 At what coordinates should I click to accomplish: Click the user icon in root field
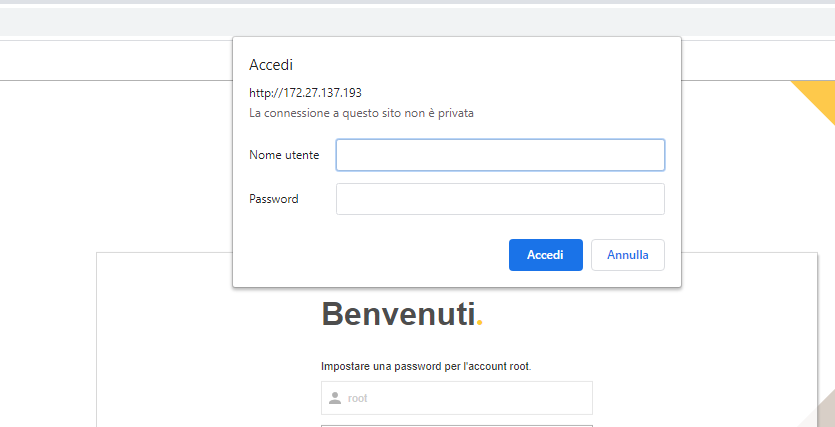335,398
